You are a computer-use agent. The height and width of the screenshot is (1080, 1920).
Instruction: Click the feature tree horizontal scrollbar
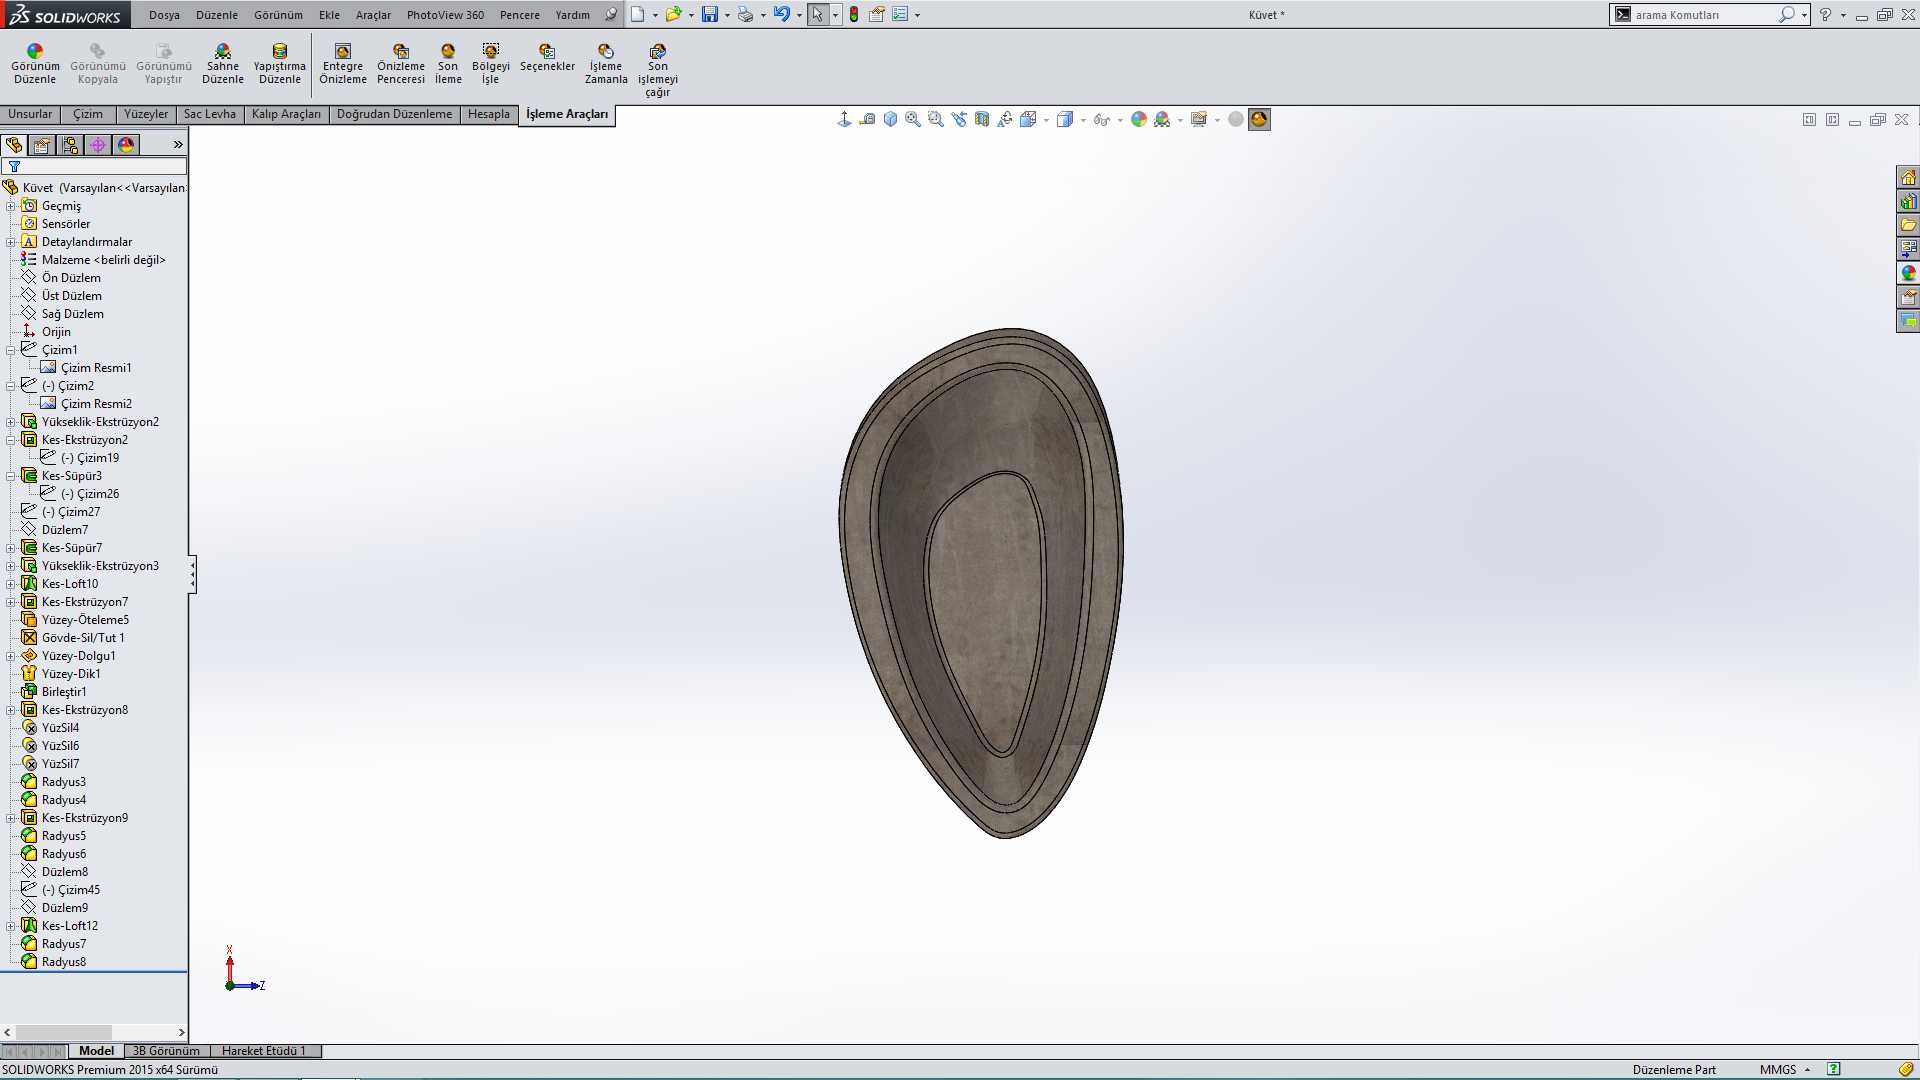(94, 1032)
